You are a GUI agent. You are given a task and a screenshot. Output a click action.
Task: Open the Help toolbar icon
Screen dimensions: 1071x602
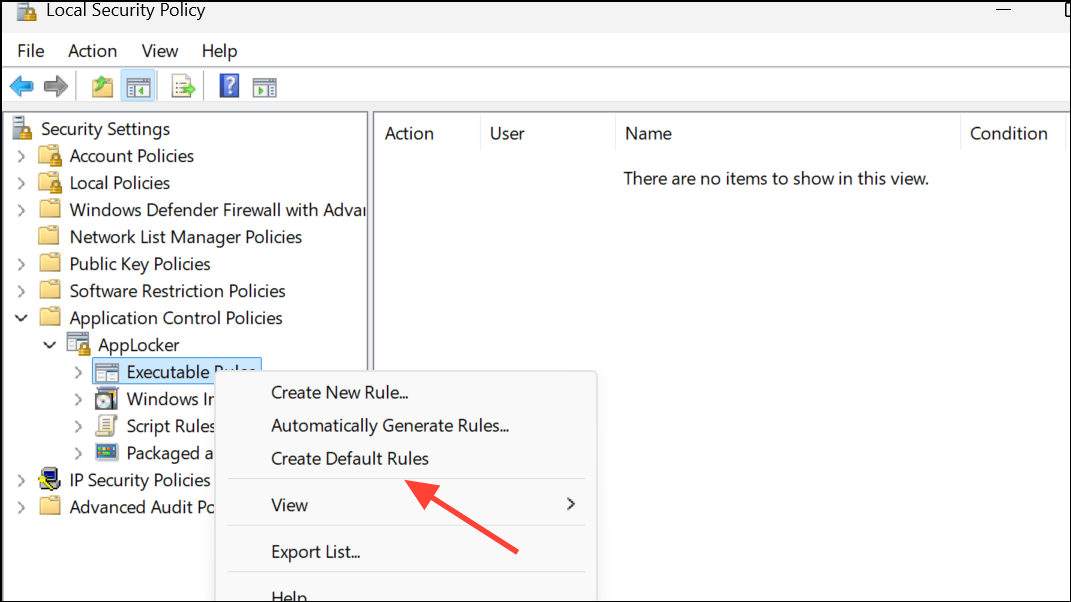click(x=229, y=86)
